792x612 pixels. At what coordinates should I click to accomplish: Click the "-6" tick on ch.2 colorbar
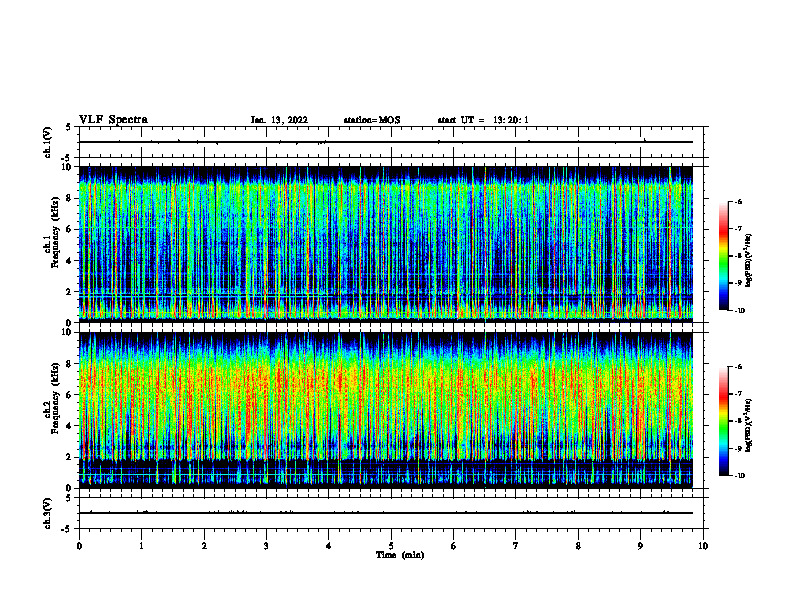[738, 367]
